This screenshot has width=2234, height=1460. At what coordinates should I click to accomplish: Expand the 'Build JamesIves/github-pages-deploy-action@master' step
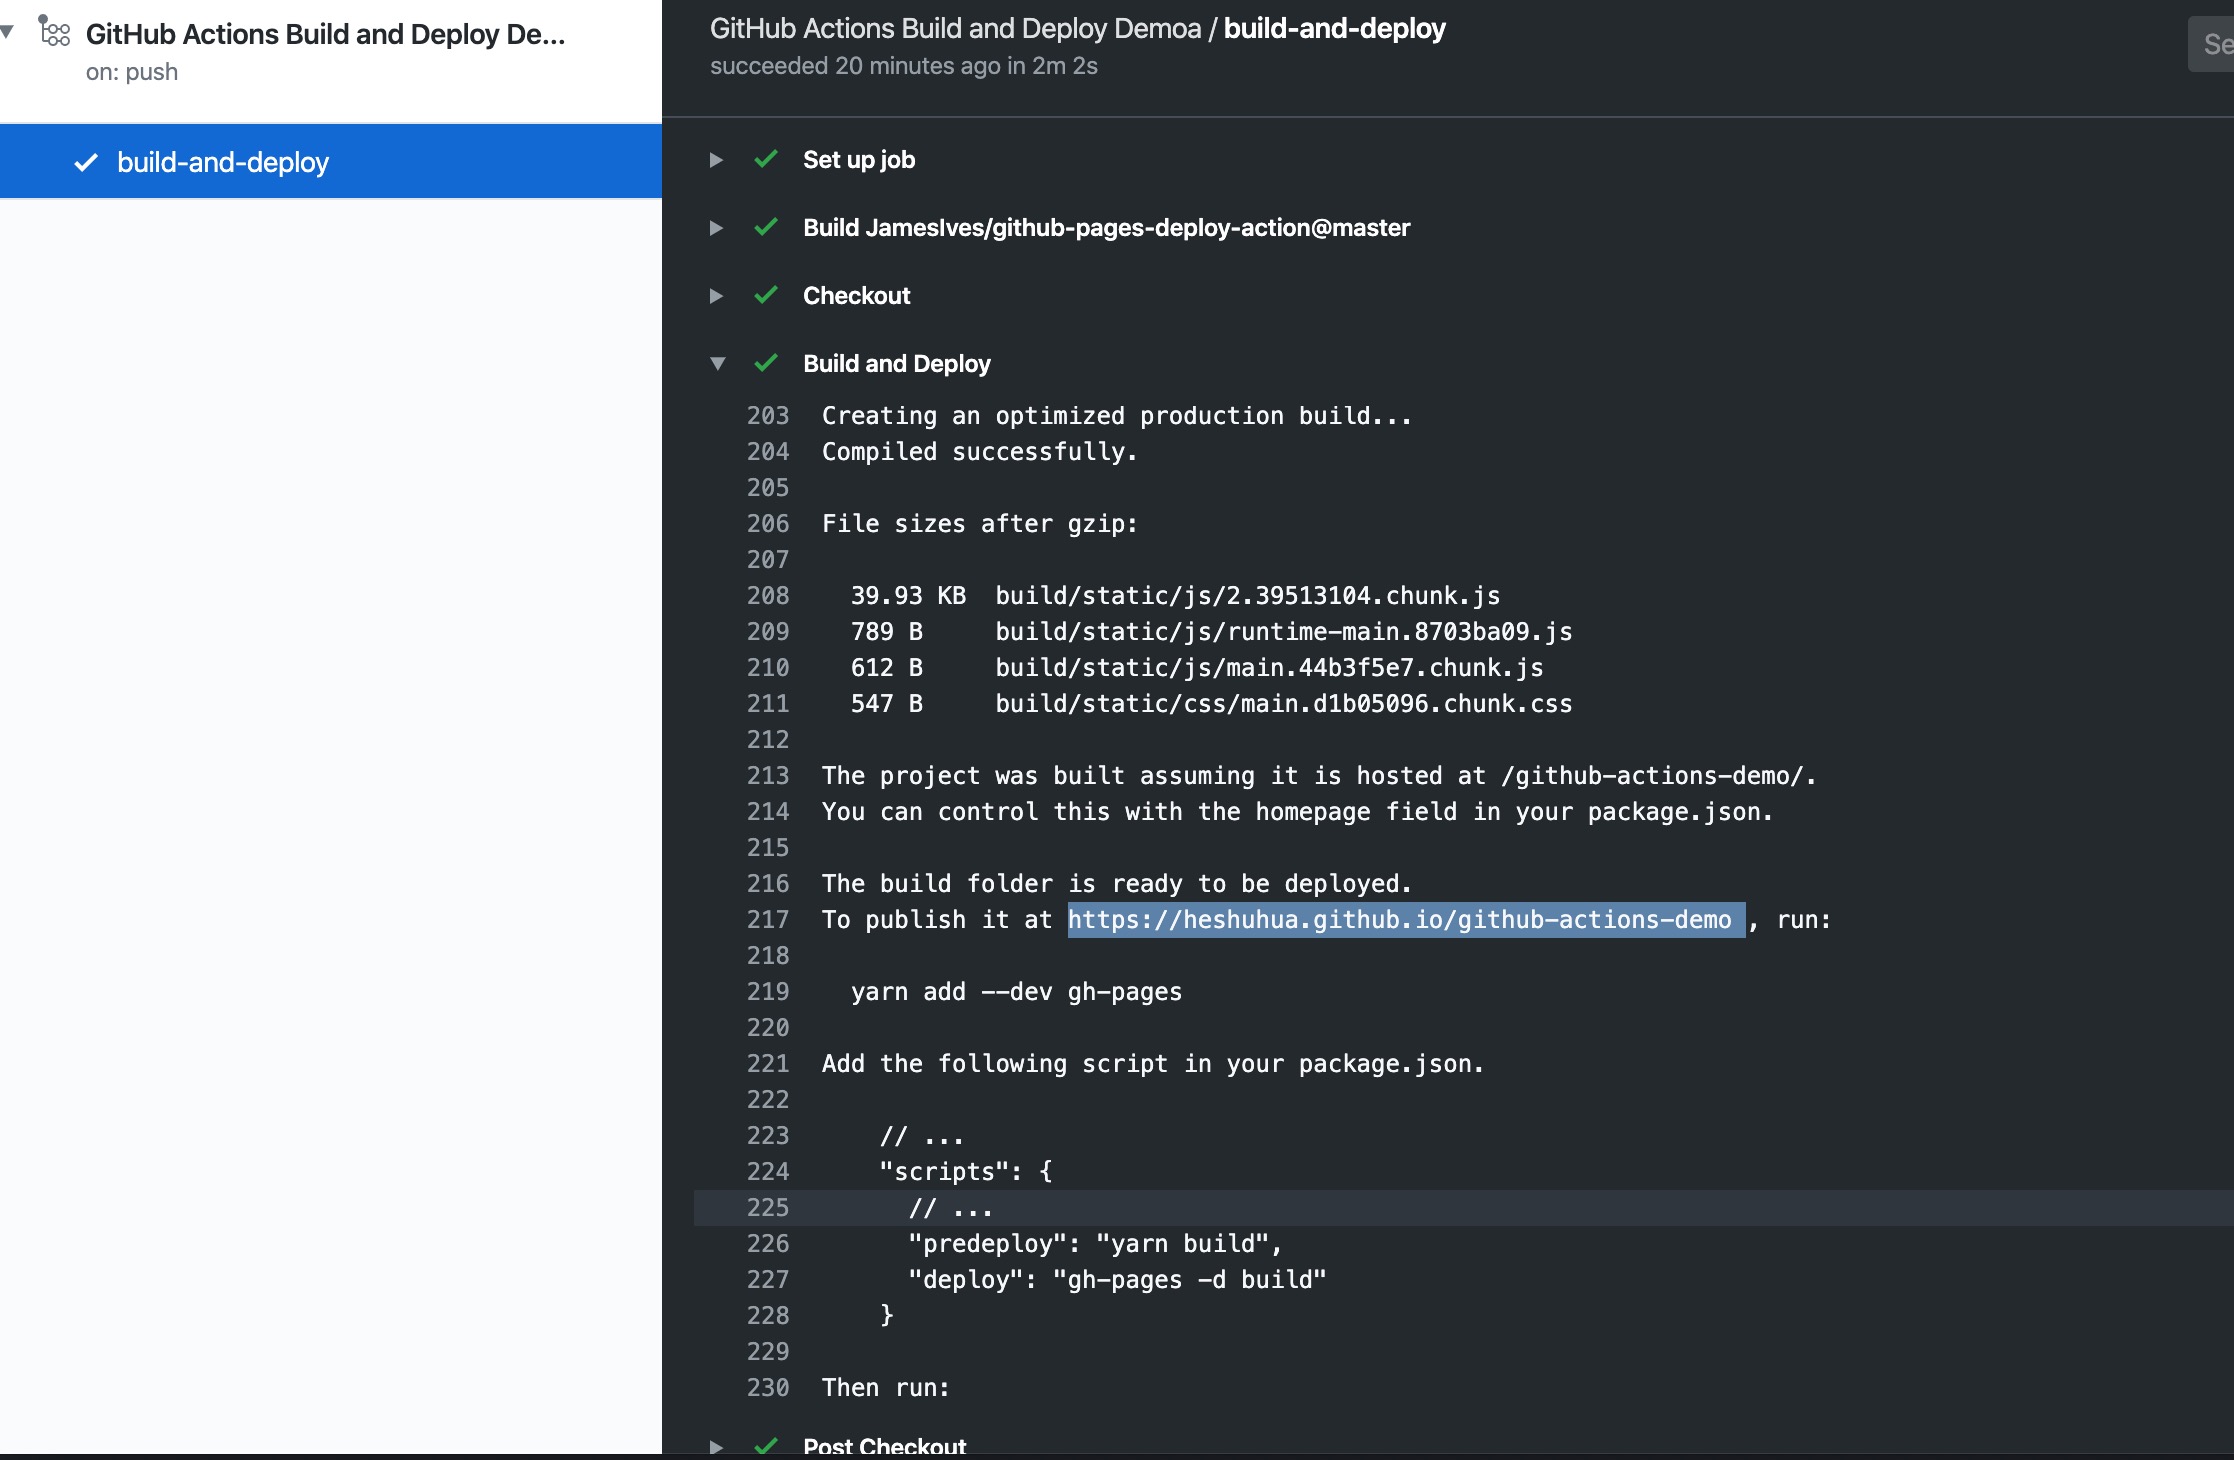pyautogui.click(x=715, y=226)
